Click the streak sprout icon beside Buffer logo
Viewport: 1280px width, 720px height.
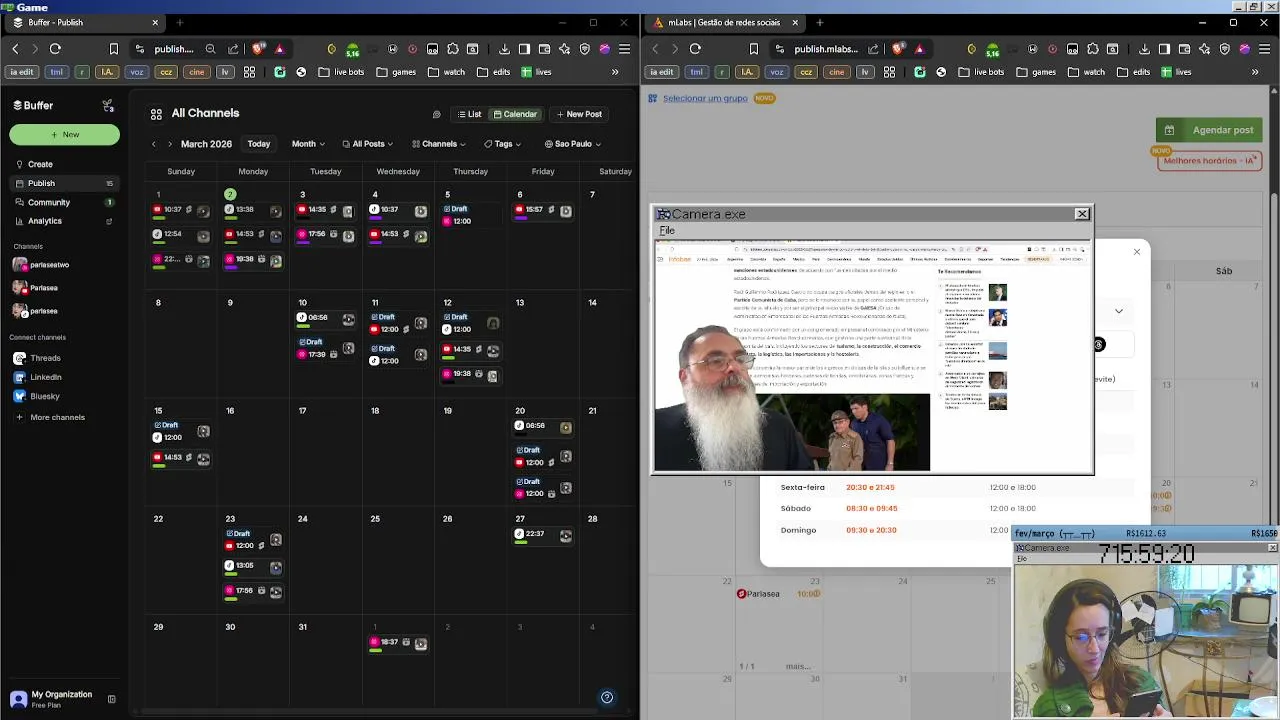tap(108, 105)
